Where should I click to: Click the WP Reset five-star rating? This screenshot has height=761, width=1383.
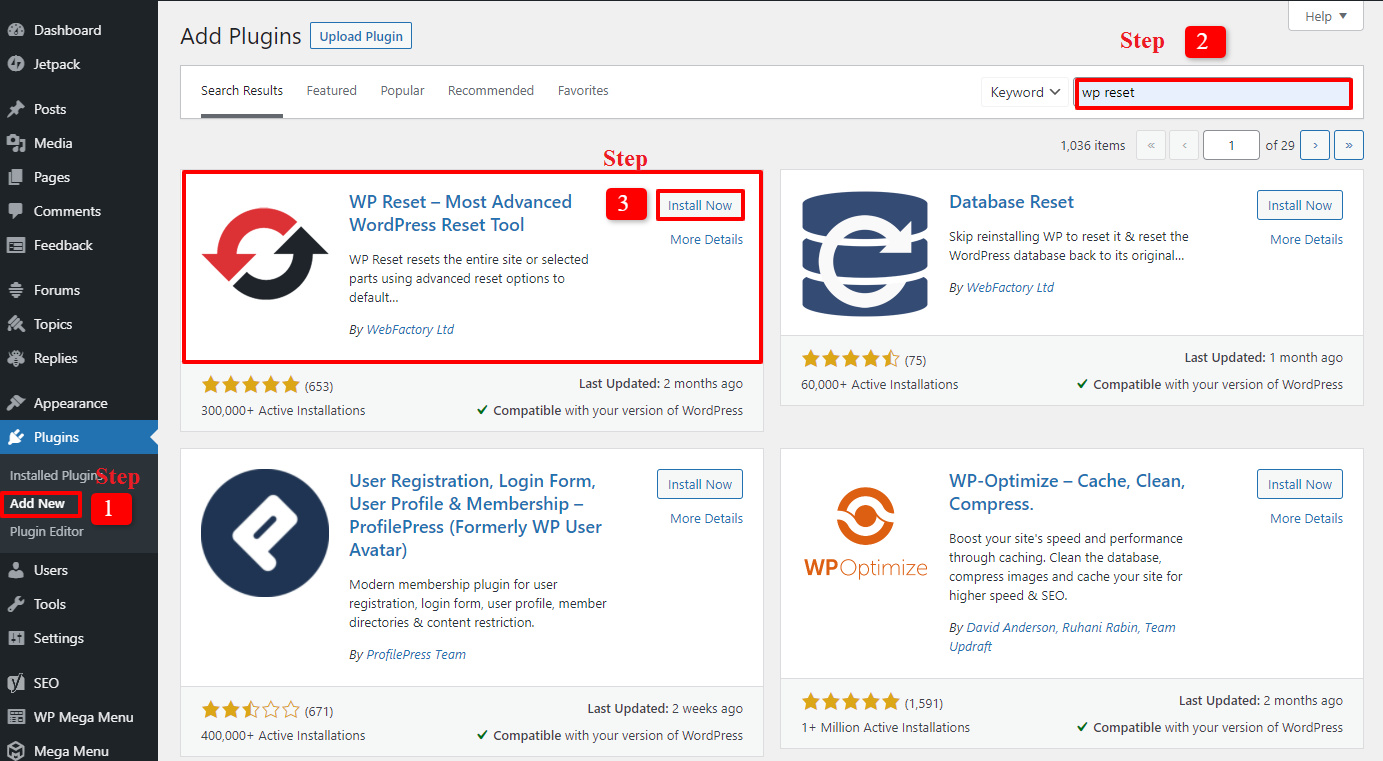tap(251, 385)
